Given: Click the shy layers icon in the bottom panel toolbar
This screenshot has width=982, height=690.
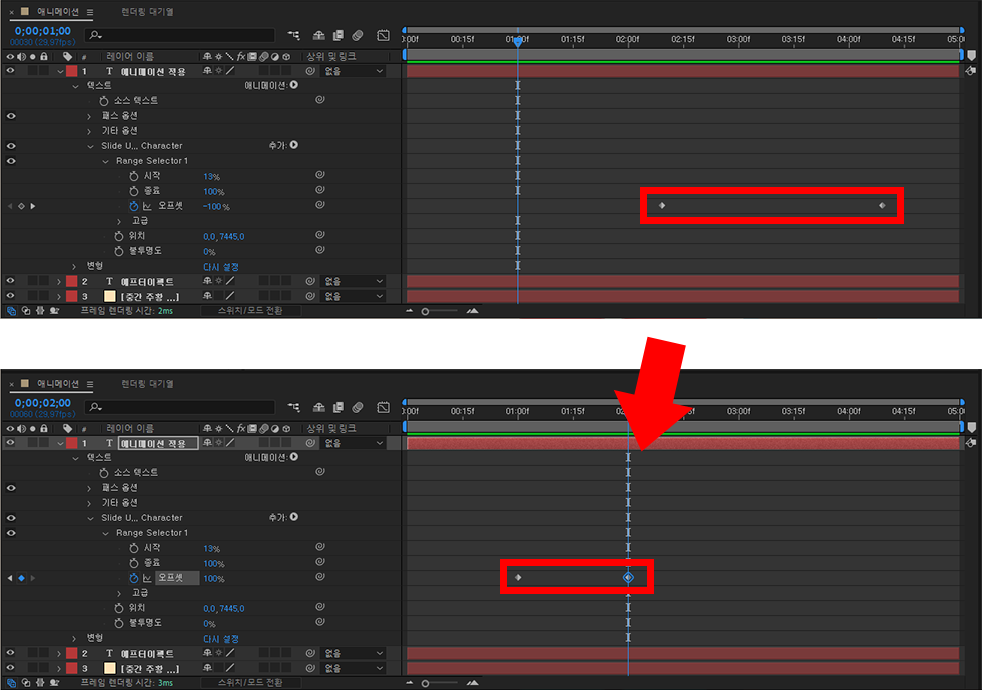Looking at the screenshot, I should [x=318, y=408].
